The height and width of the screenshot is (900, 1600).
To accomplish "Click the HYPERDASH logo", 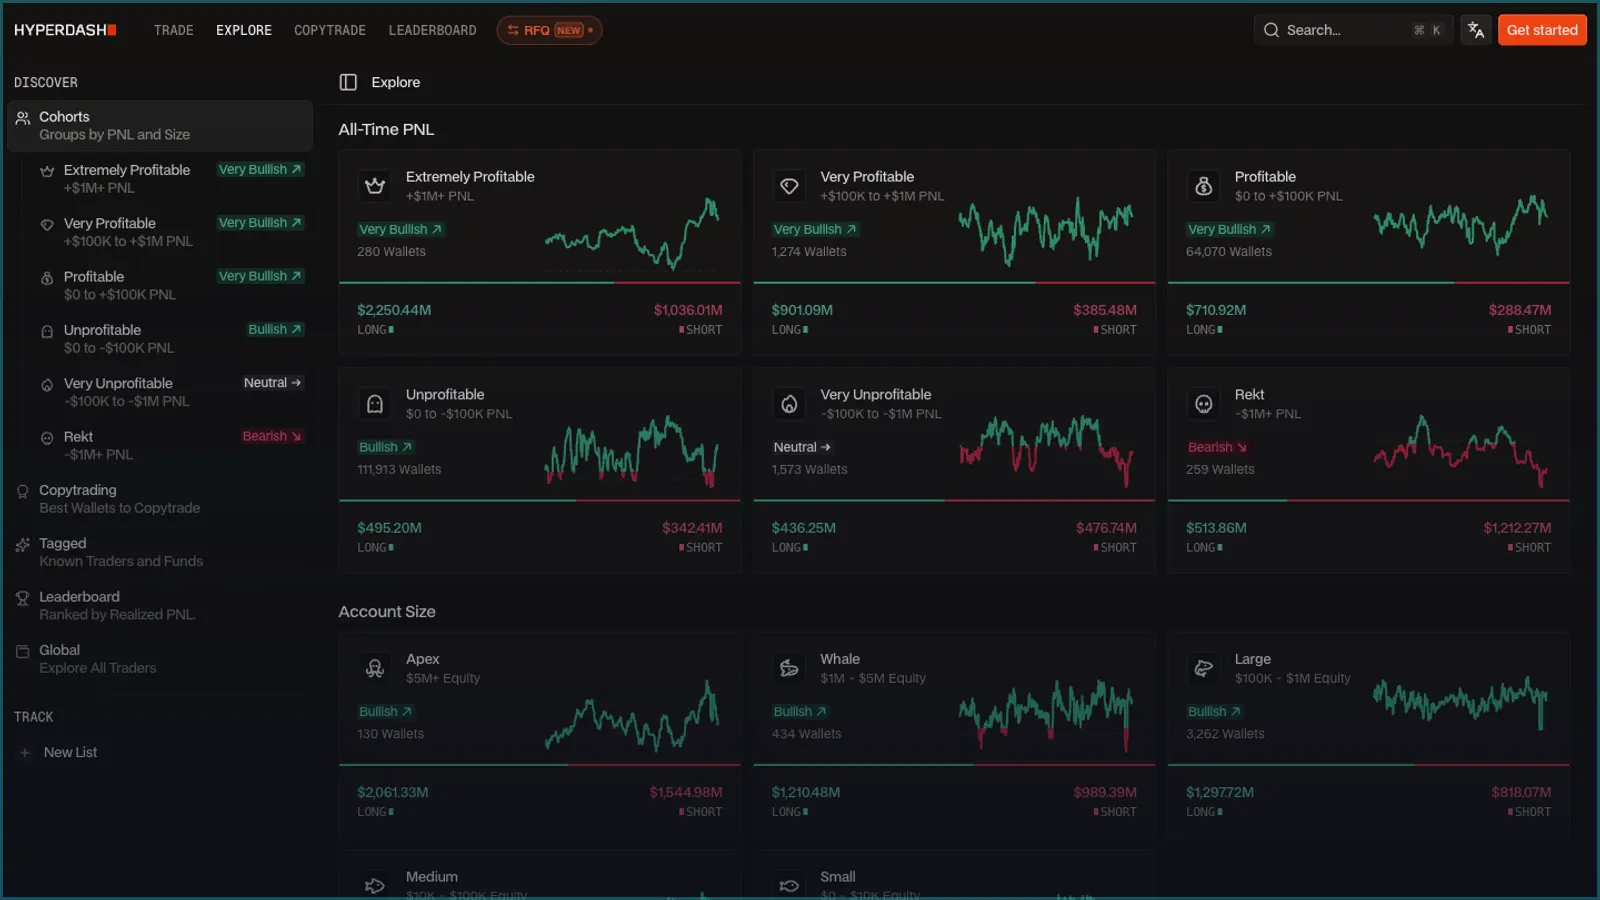I will pyautogui.click(x=65, y=30).
